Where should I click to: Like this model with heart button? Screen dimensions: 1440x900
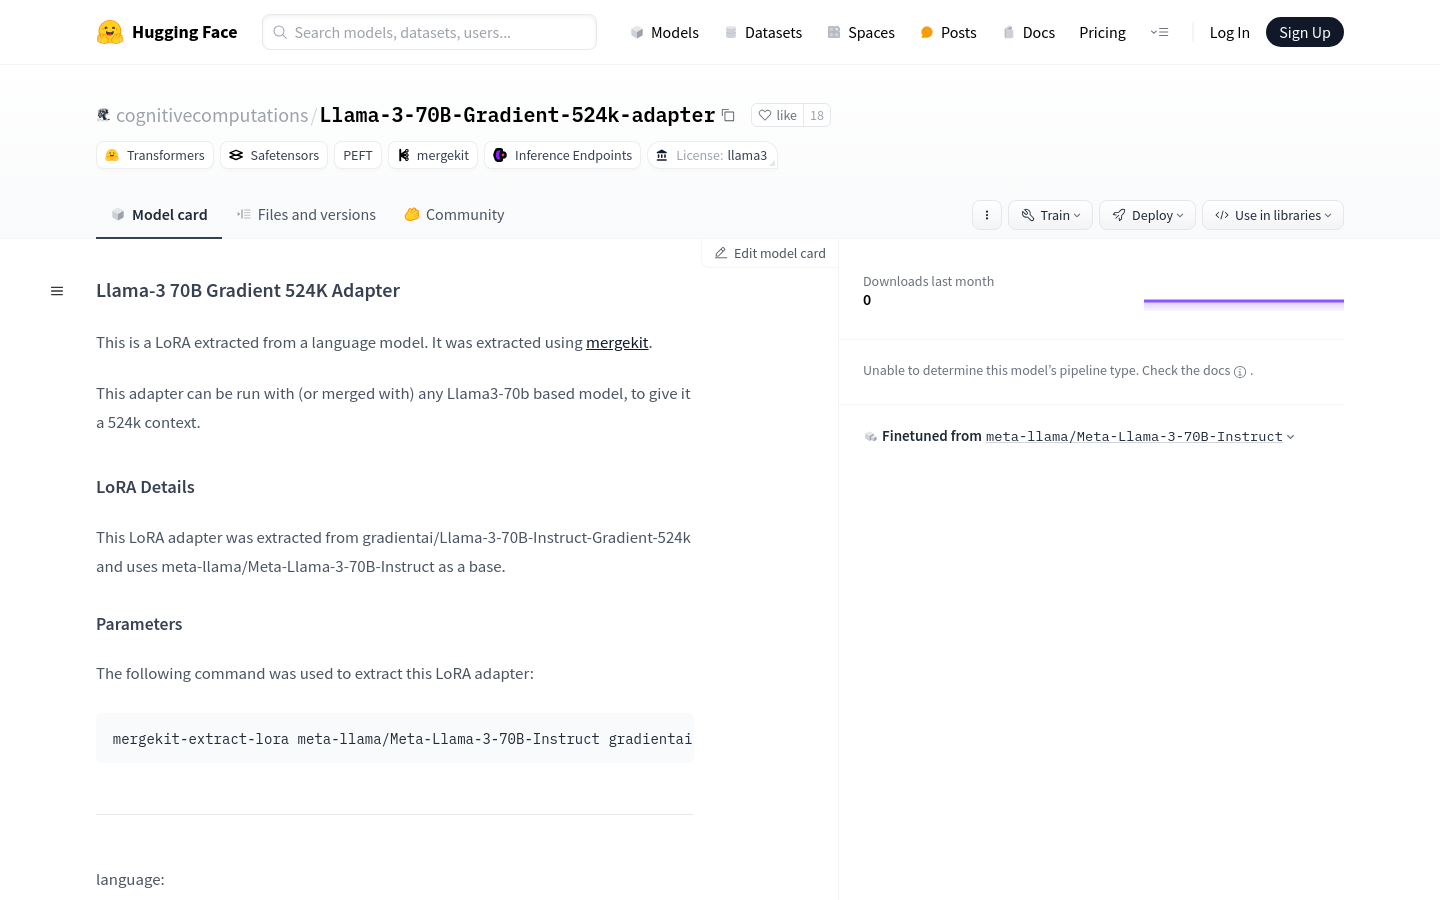[x=777, y=115]
